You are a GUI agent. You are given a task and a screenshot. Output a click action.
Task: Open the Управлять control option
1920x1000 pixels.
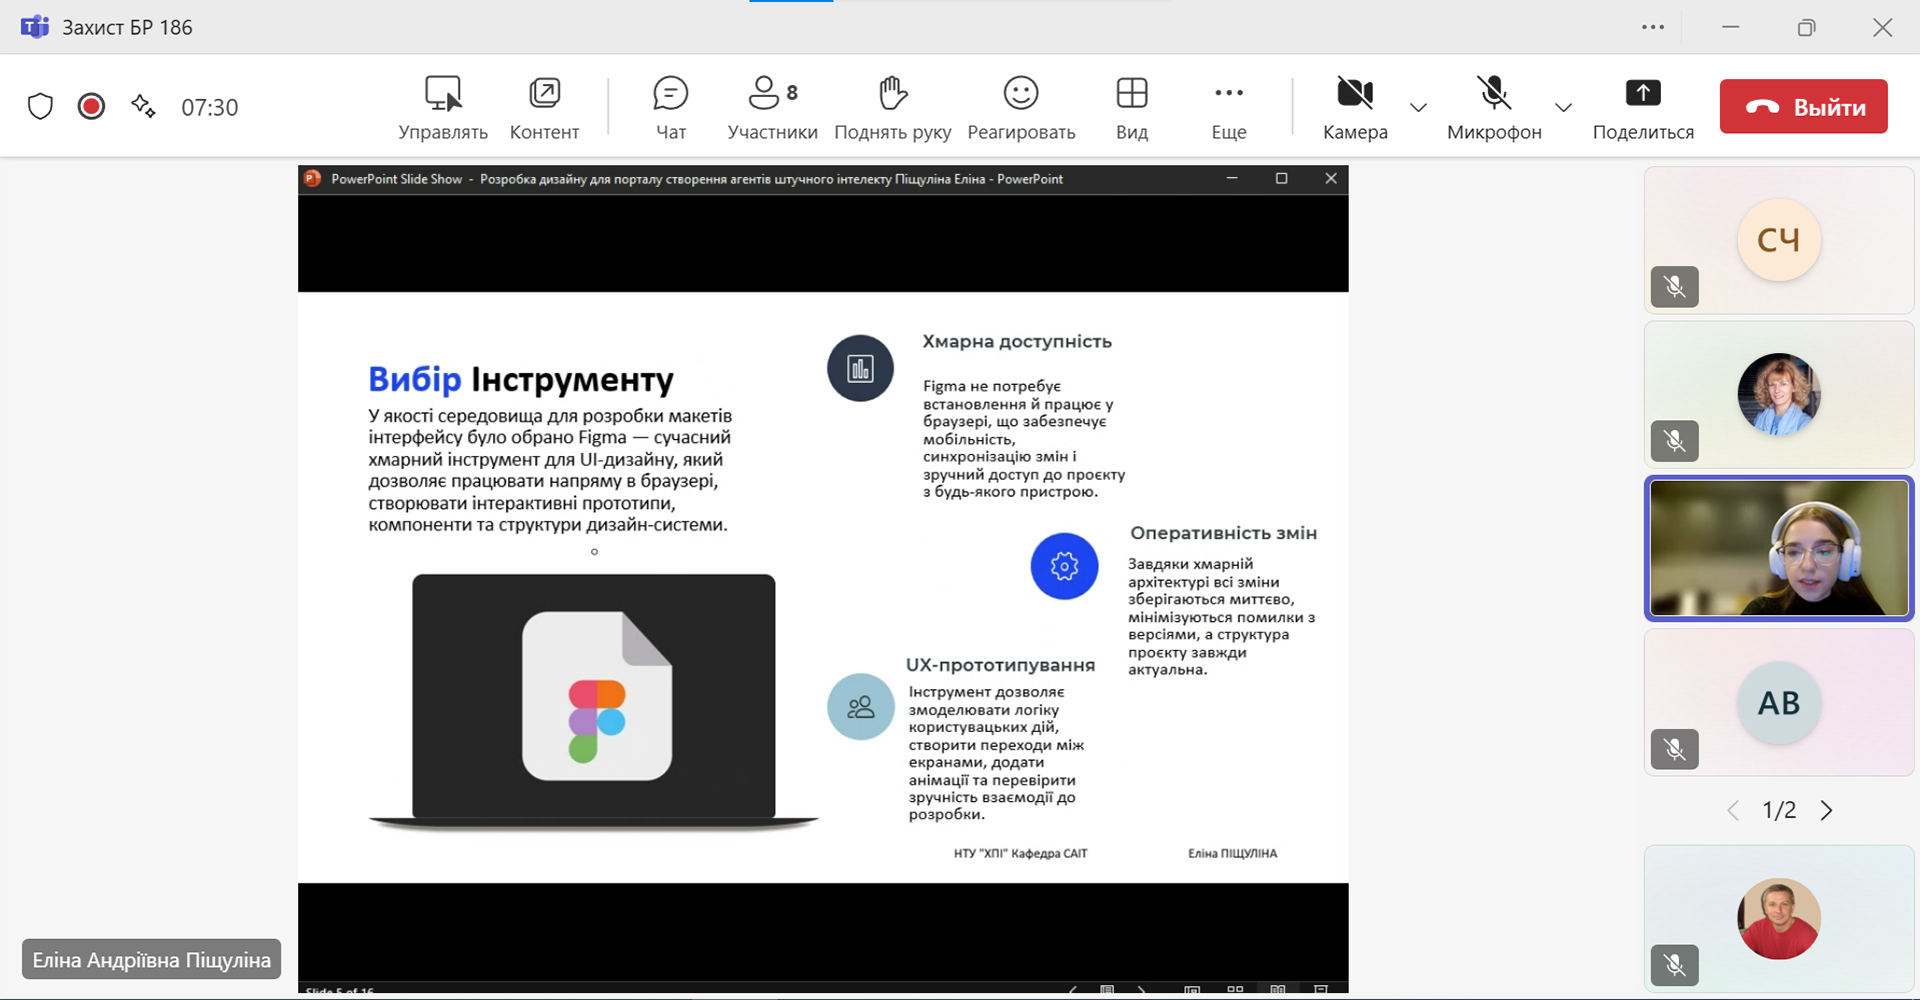(x=442, y=107)
